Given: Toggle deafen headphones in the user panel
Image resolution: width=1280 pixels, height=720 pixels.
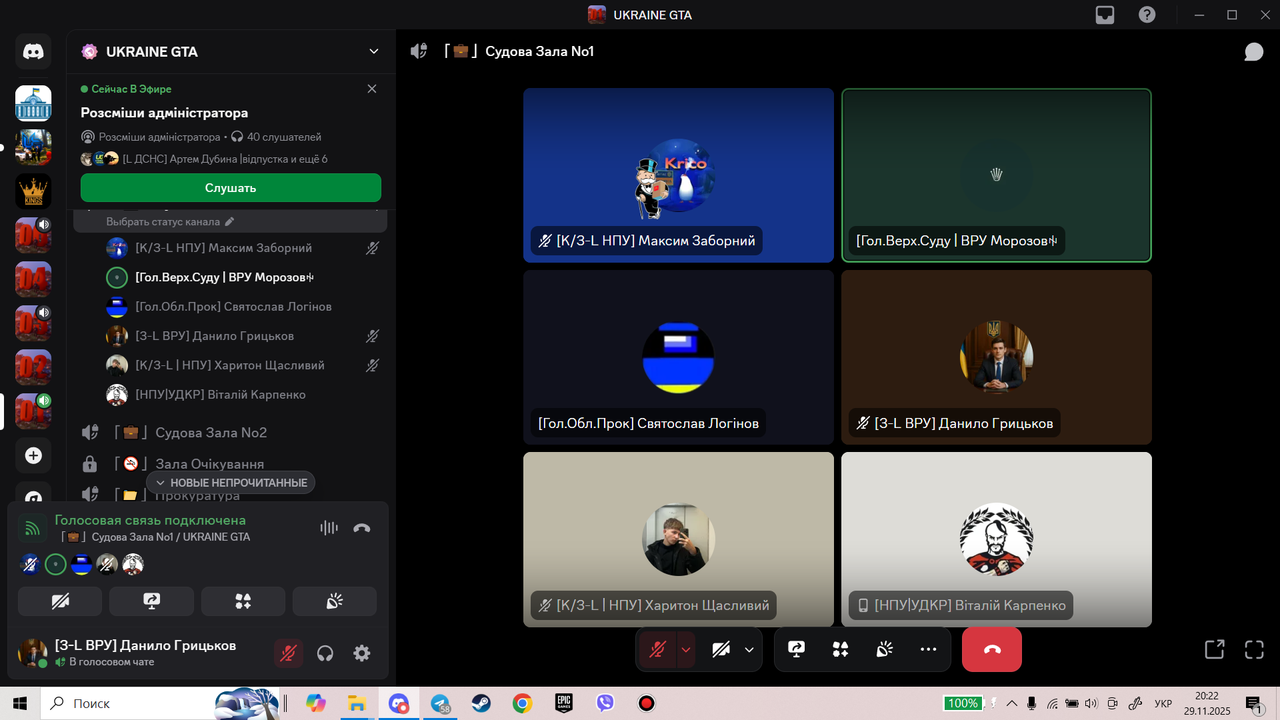Looking at the screenshot, I should point(325,653).
